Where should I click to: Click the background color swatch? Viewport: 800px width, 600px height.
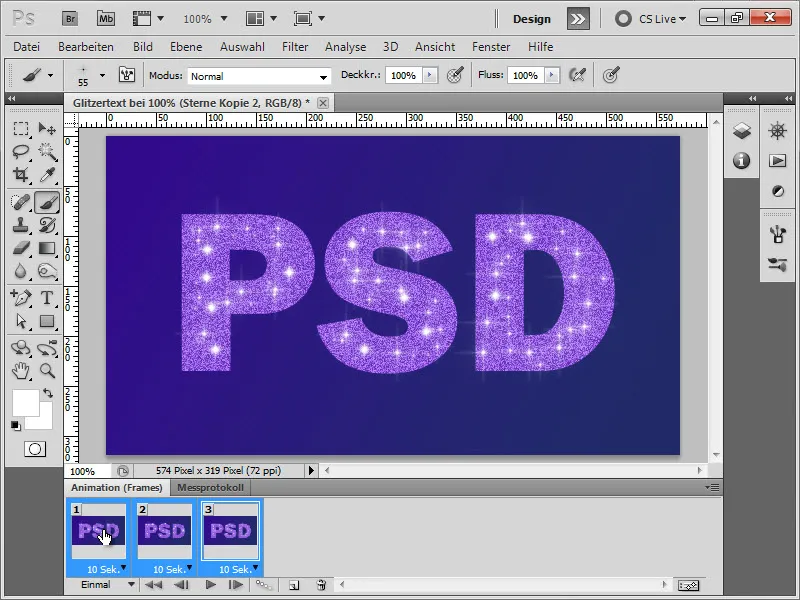coord(45,420)
